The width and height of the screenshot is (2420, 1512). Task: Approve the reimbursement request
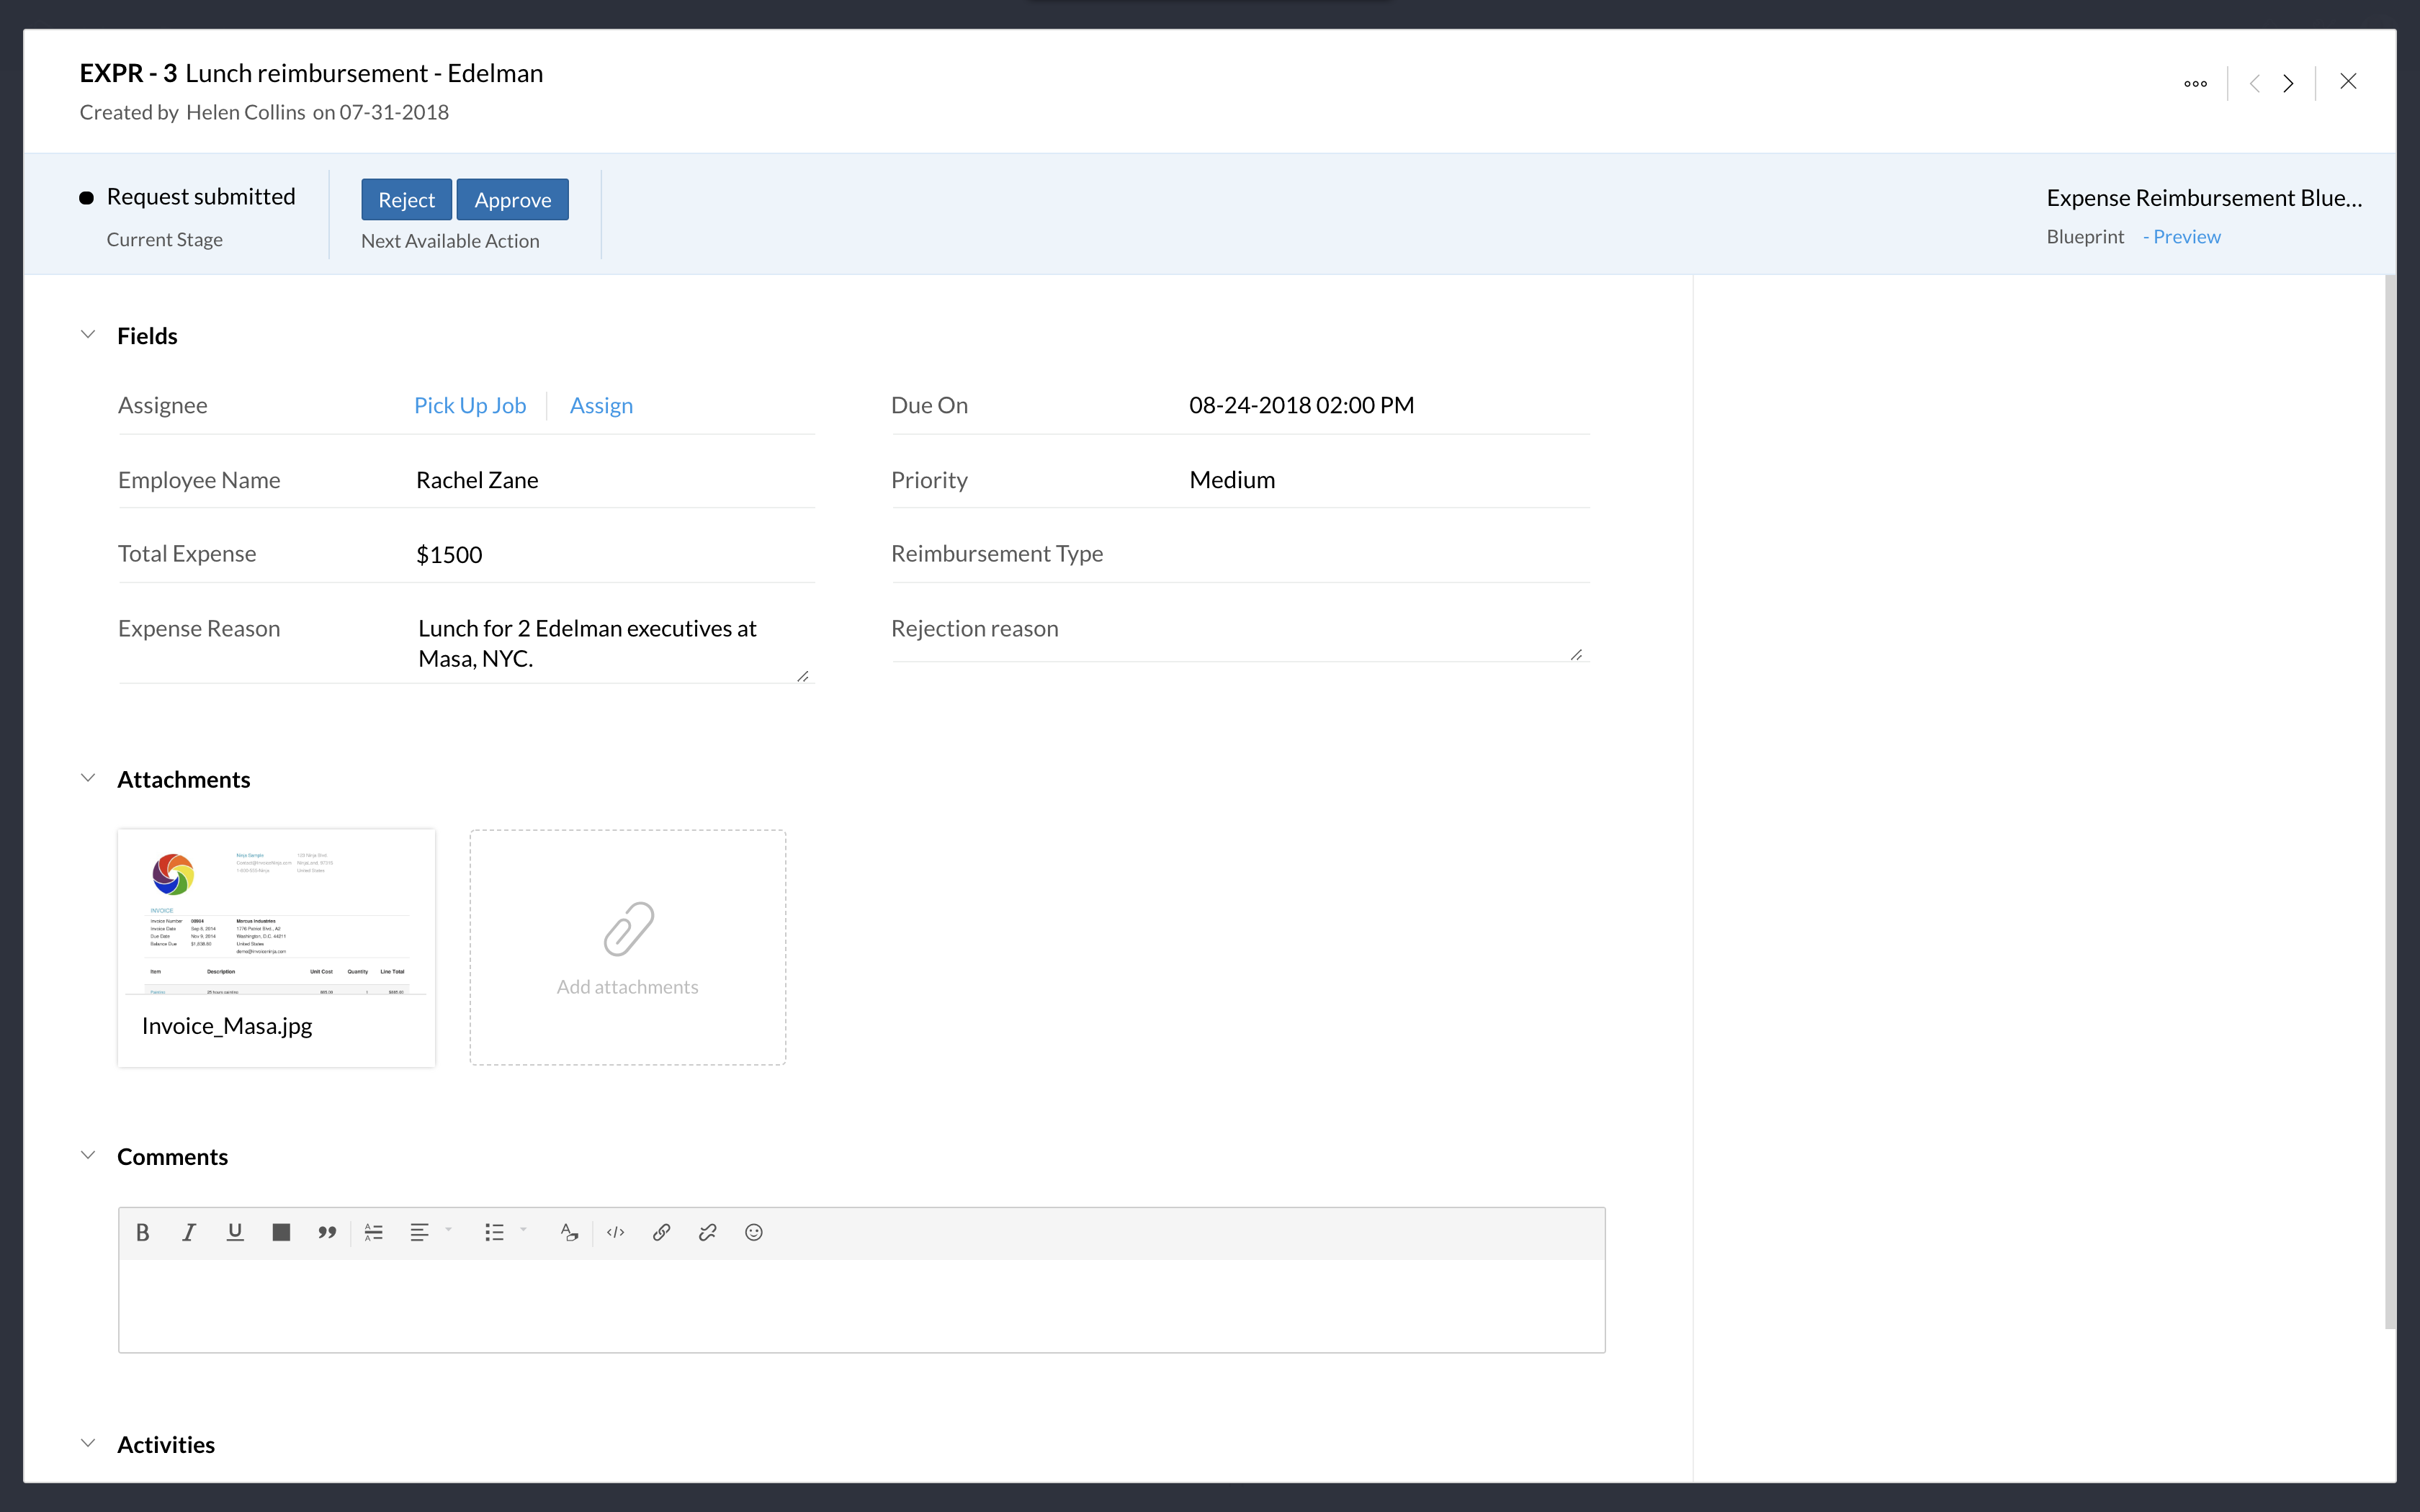512,200
